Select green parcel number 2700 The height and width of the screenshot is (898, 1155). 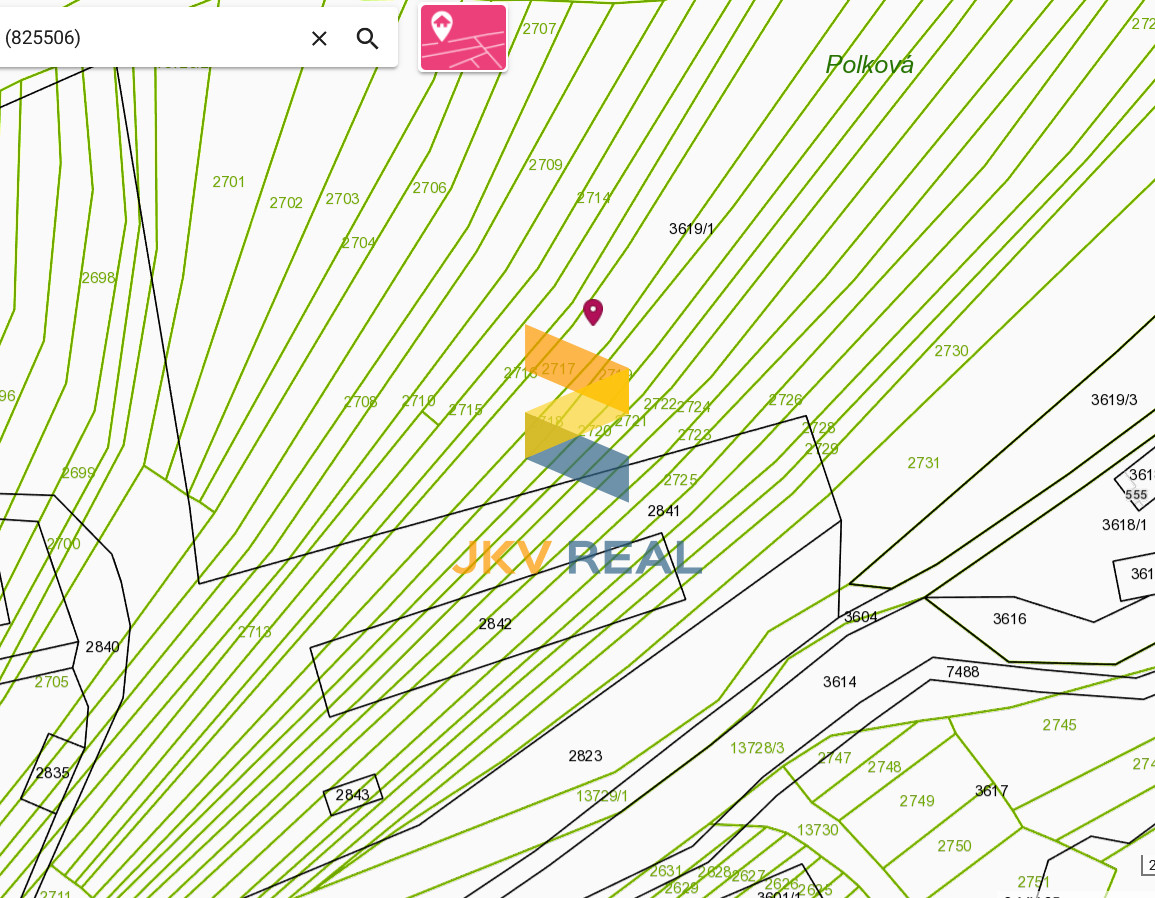[63, 544]
